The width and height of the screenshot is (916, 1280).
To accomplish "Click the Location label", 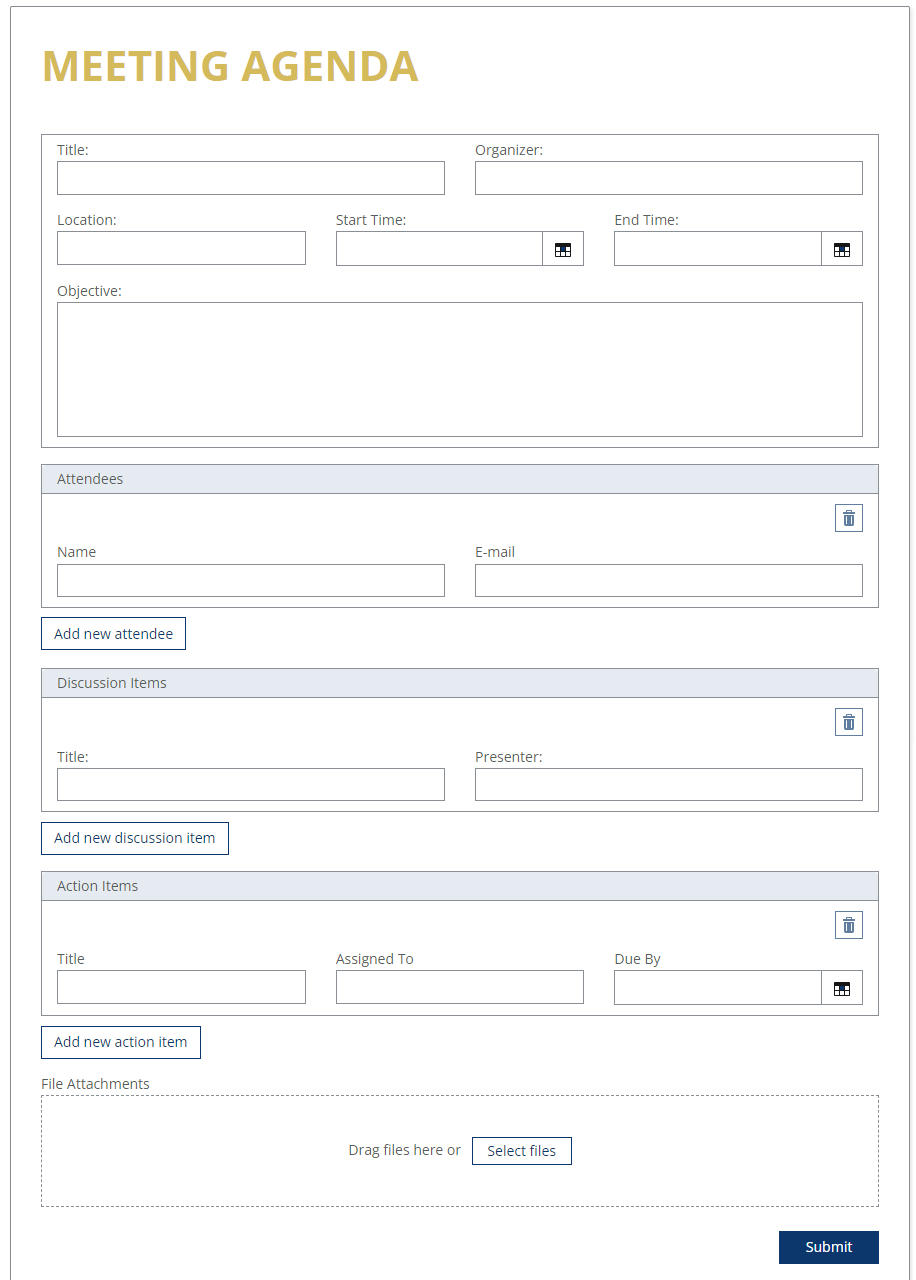I will [x=87, y=220].
